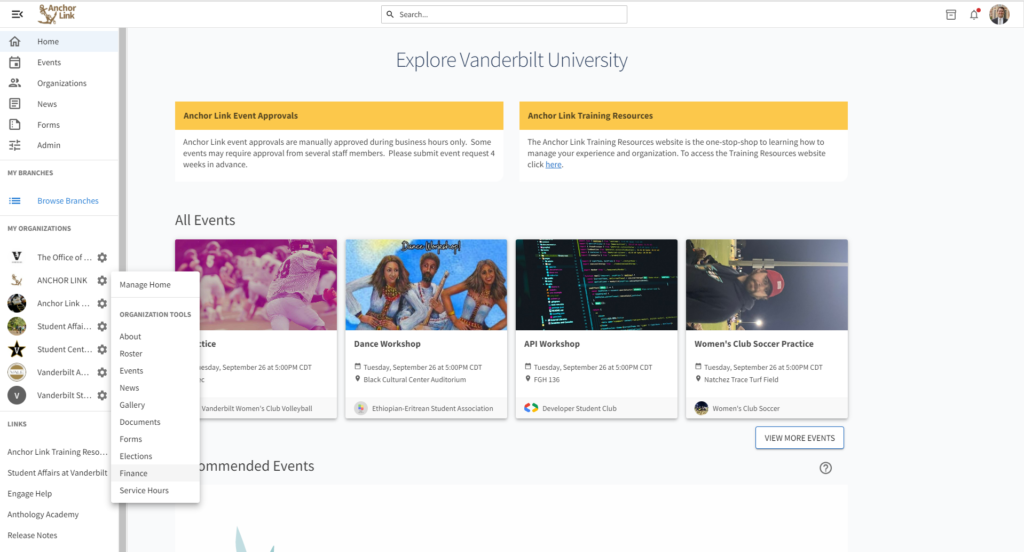Go to Events in the sidebar

(x=49, y=62)
